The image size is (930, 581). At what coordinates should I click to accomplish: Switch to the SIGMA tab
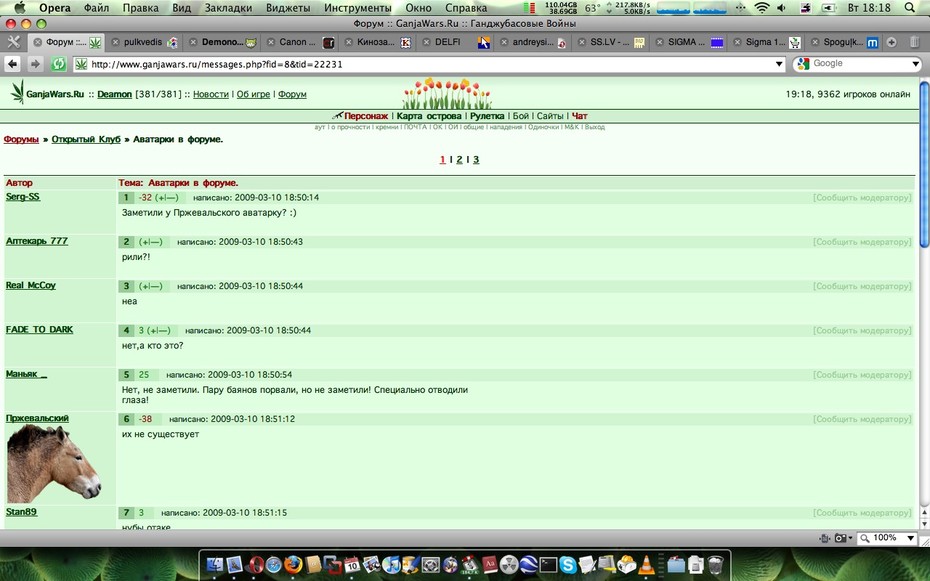pyautogui.click(x=687, y=42)
